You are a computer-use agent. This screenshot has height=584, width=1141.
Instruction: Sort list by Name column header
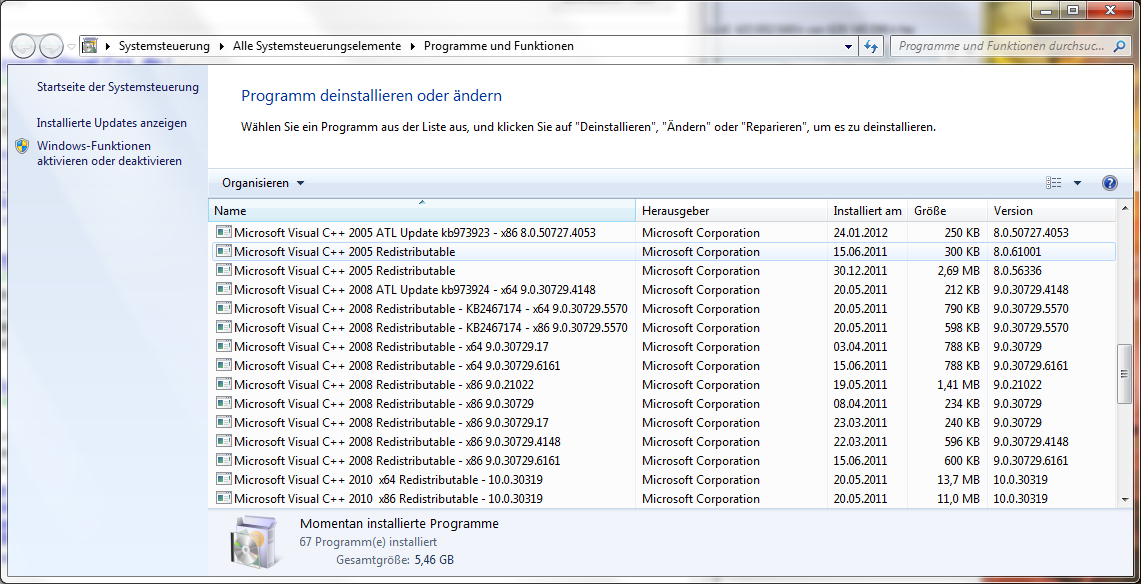[422, 211]
